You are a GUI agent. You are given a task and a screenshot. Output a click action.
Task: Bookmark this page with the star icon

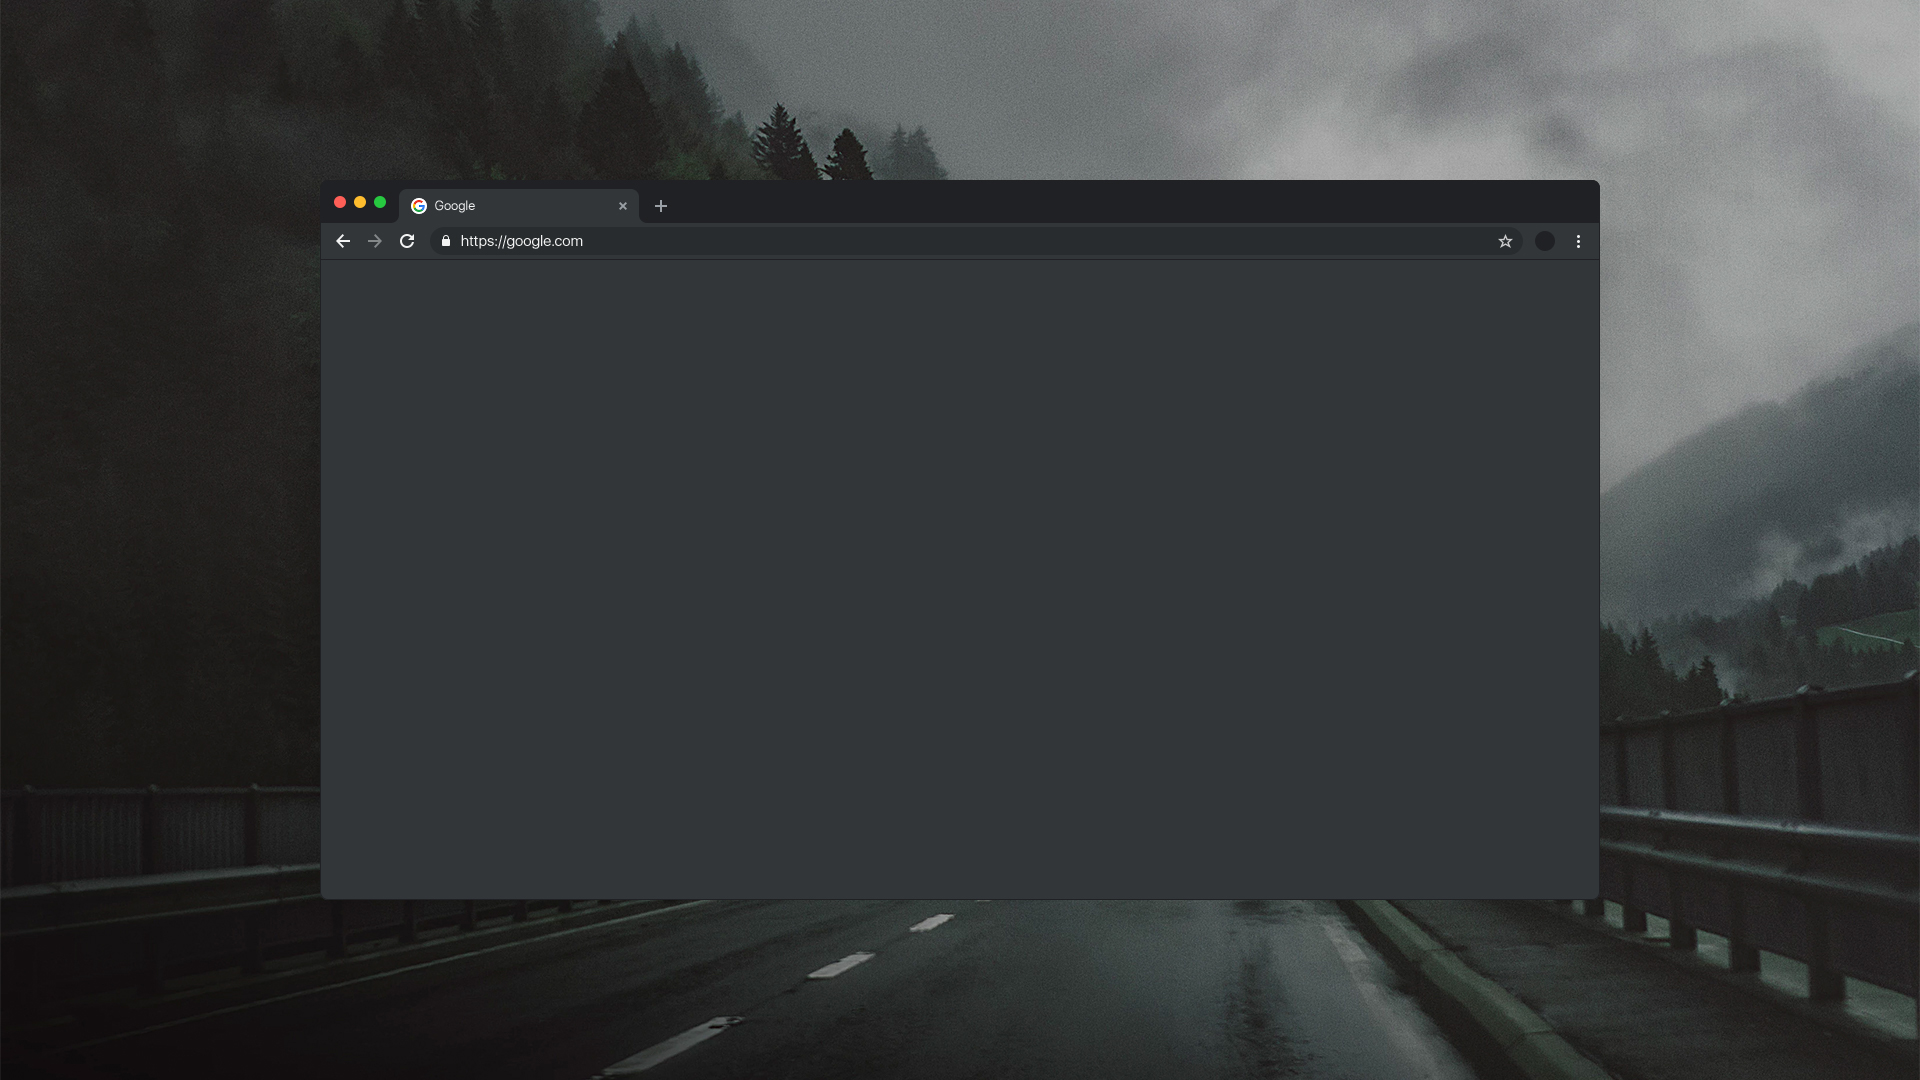(1505, 241)
